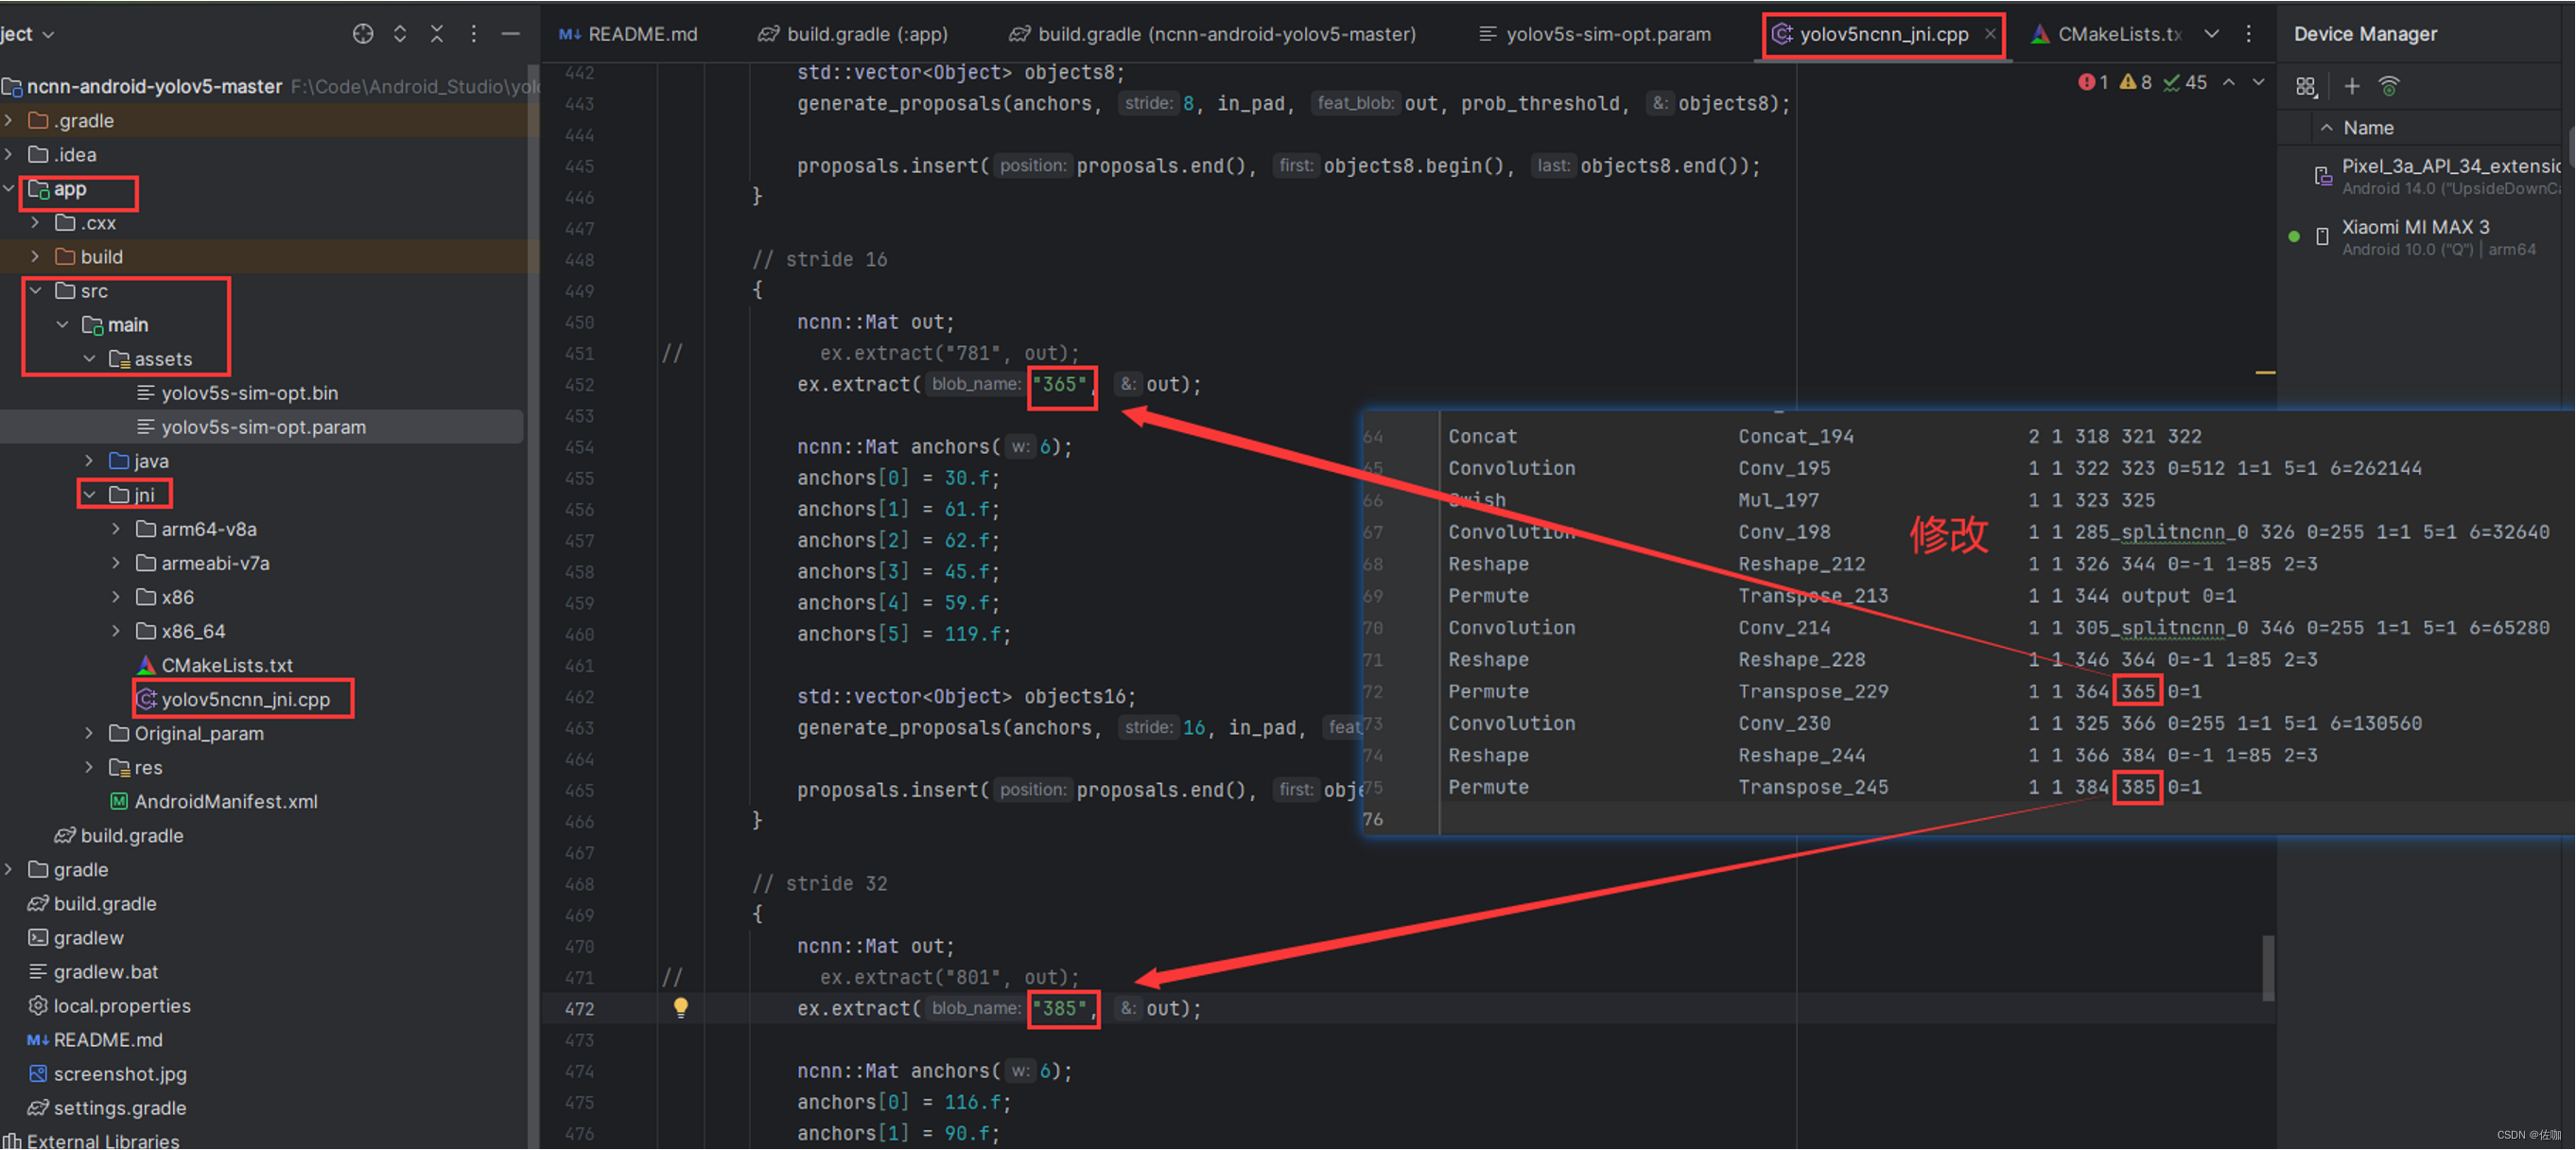
Task: Click pair devices over Wi-Fi icon
Action: tap(2389, 86)
